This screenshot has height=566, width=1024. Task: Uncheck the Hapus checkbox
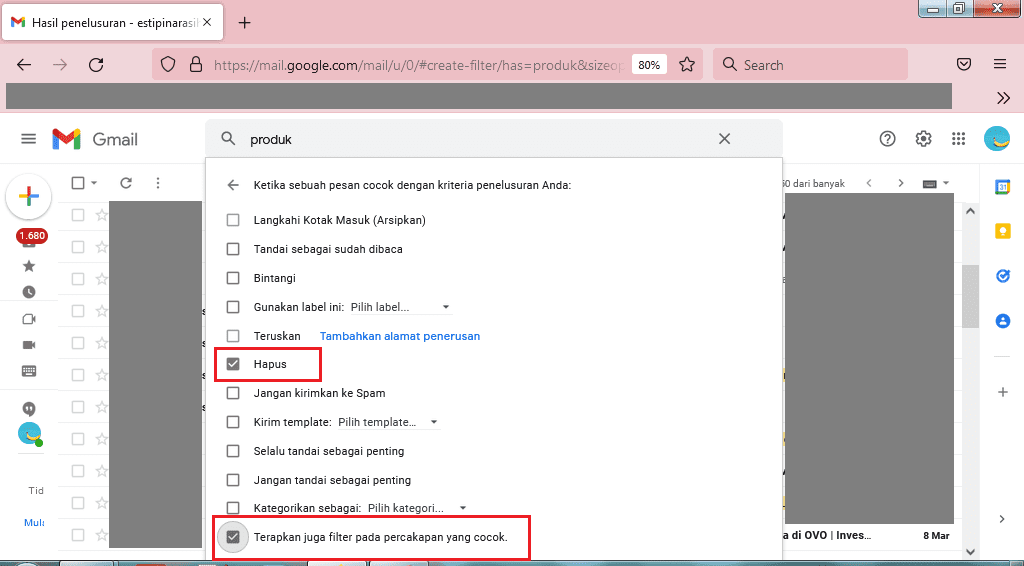233,364
